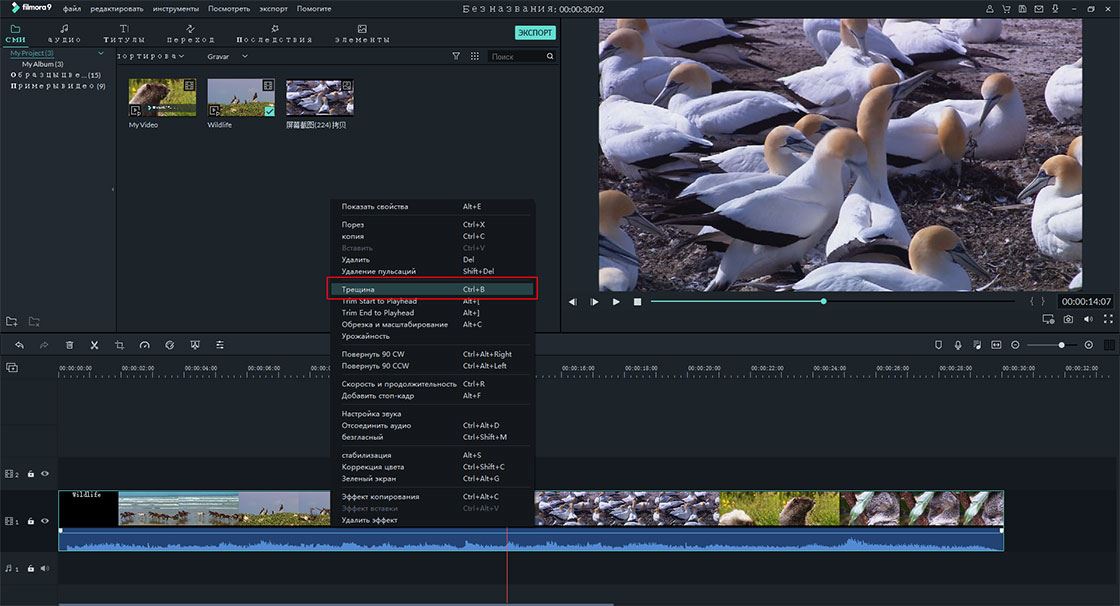Image resolution: width=1120 pixels, height=606 pixels.
Task: Click the timeline zoom in plus icon
Action: [x=1089, y=345]
